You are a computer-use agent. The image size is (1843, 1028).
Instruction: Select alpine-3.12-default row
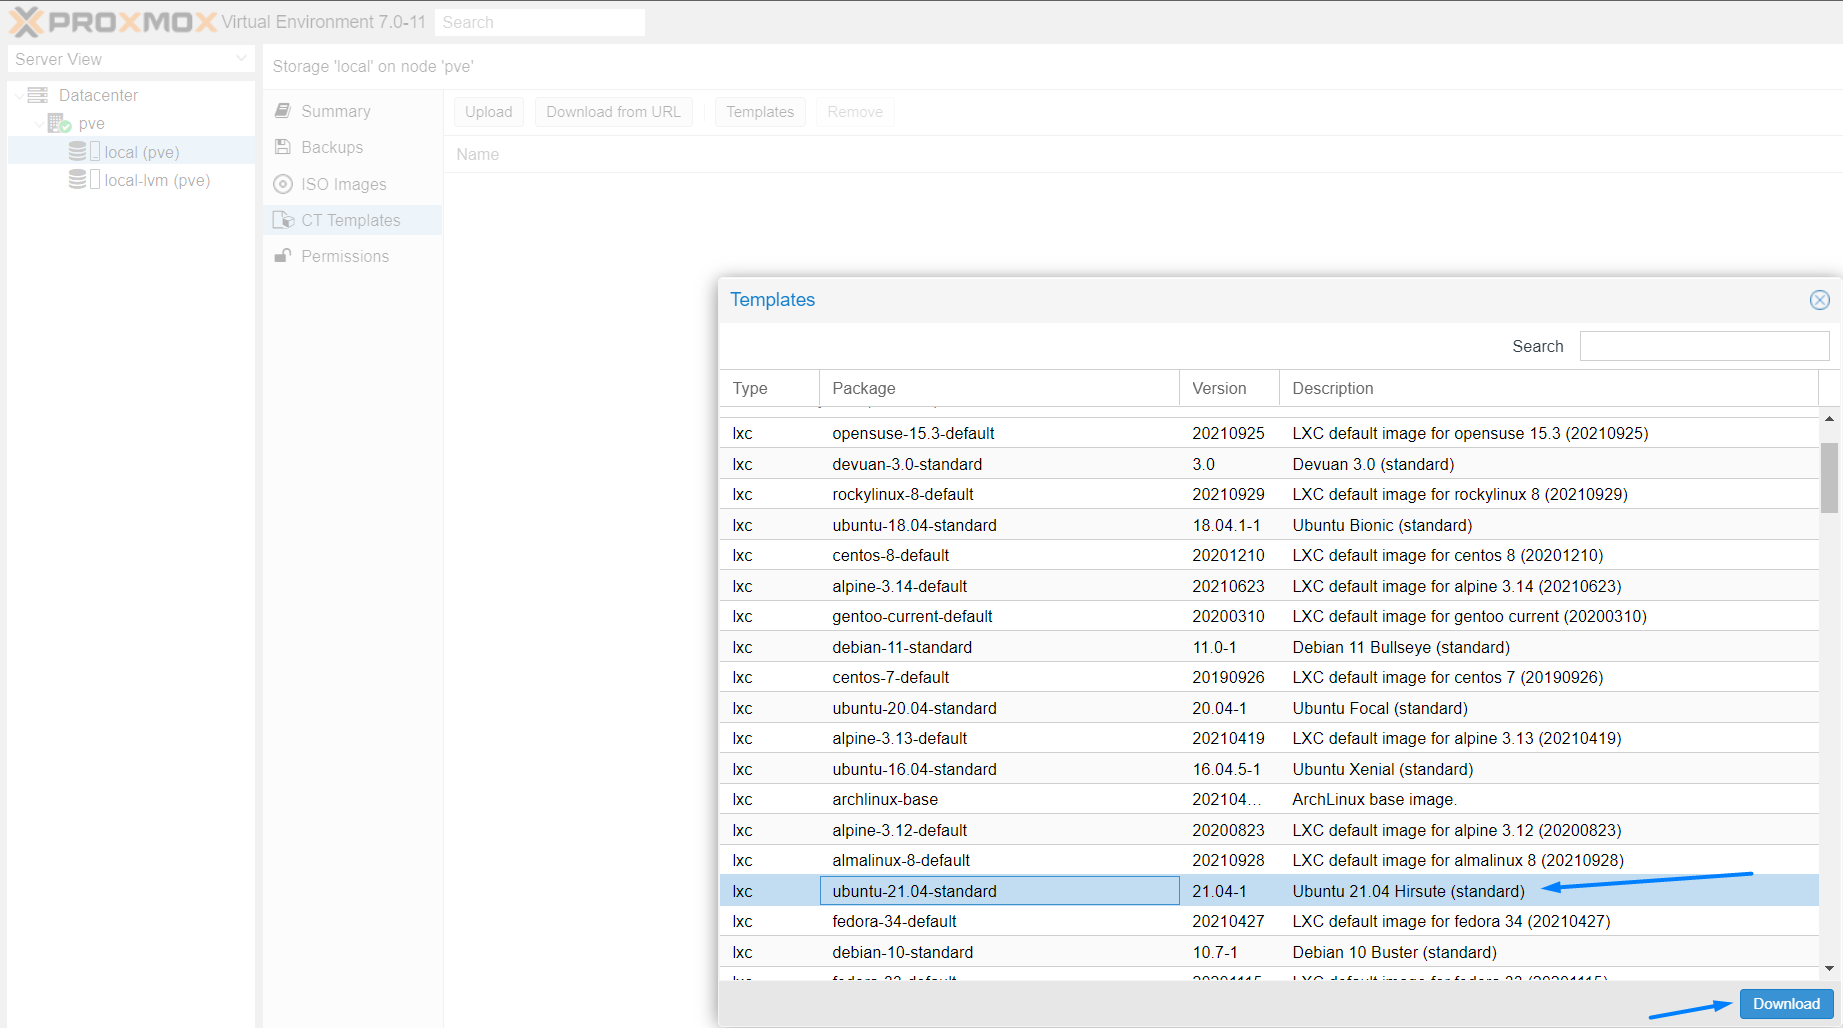pyautogui.click(x=1269, y=830)
